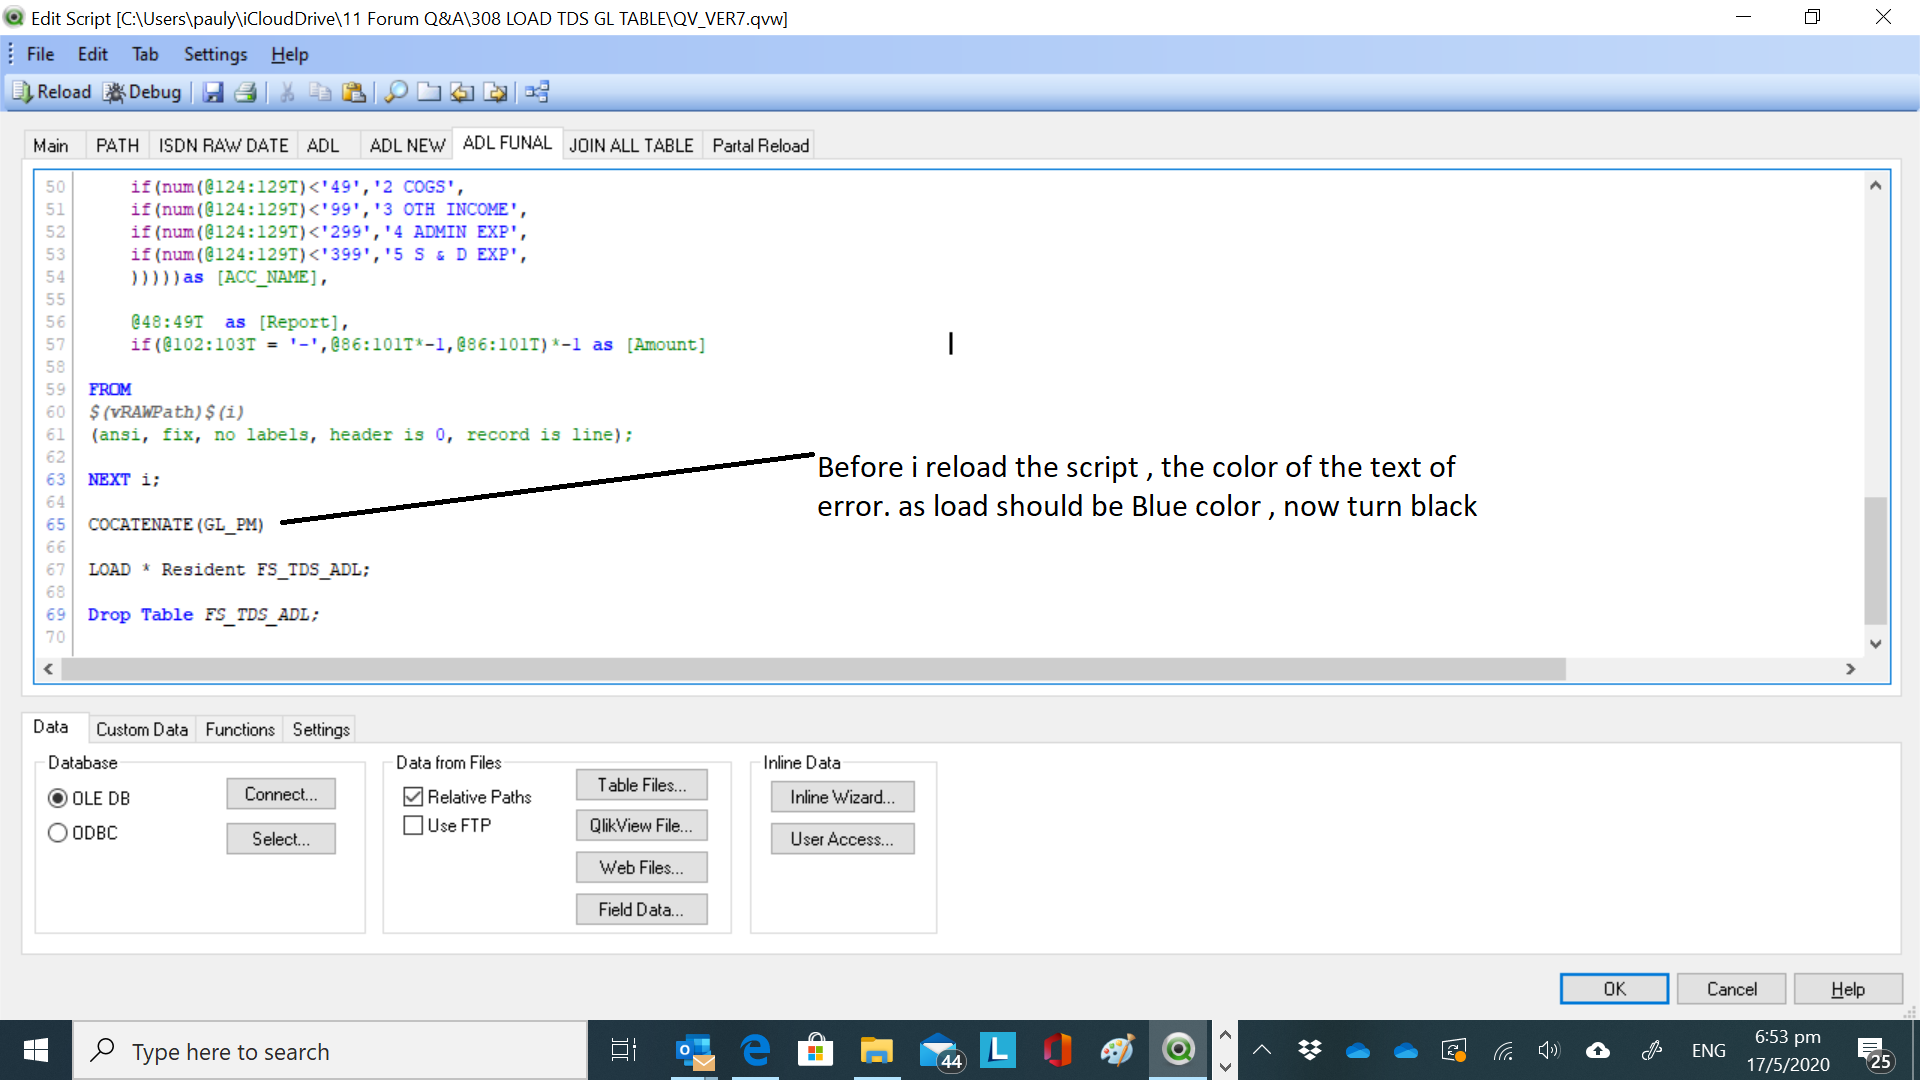Click the Inline Wizard... button

click(x=842, y=797)
